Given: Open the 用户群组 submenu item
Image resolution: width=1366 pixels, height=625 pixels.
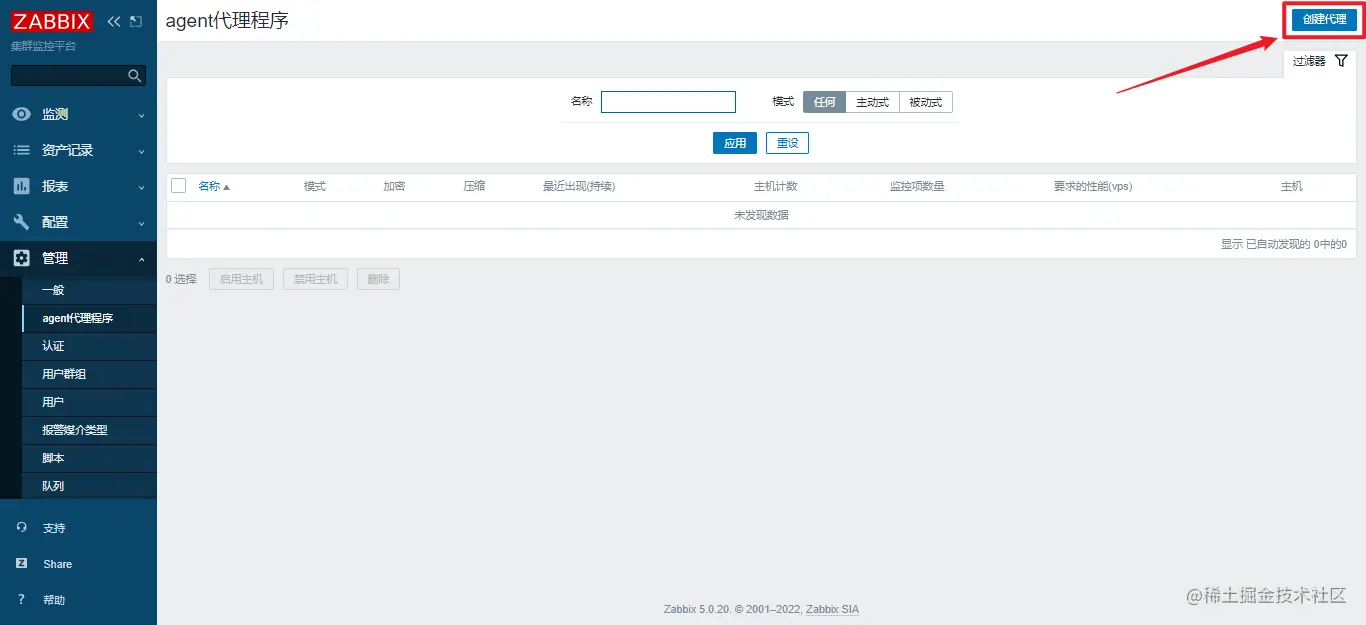Looking at the screenshot, I should click(x=89, y=374).
